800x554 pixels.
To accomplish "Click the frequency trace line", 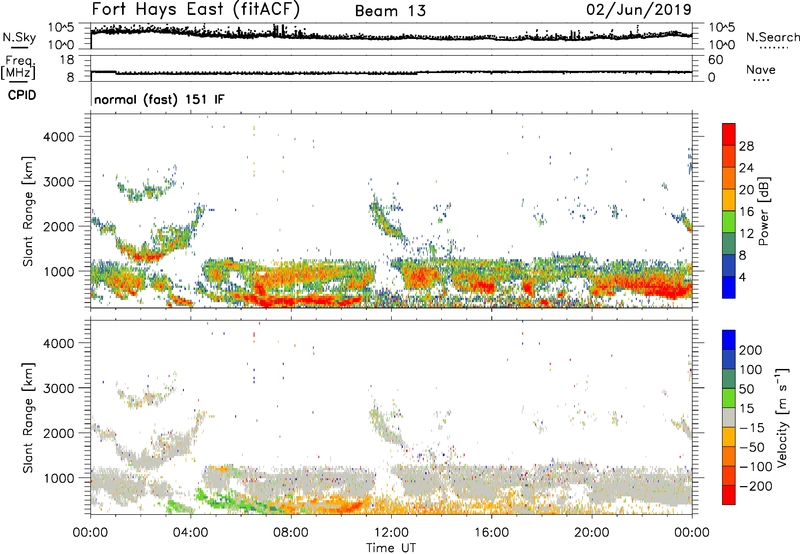I will coord(391,73).
